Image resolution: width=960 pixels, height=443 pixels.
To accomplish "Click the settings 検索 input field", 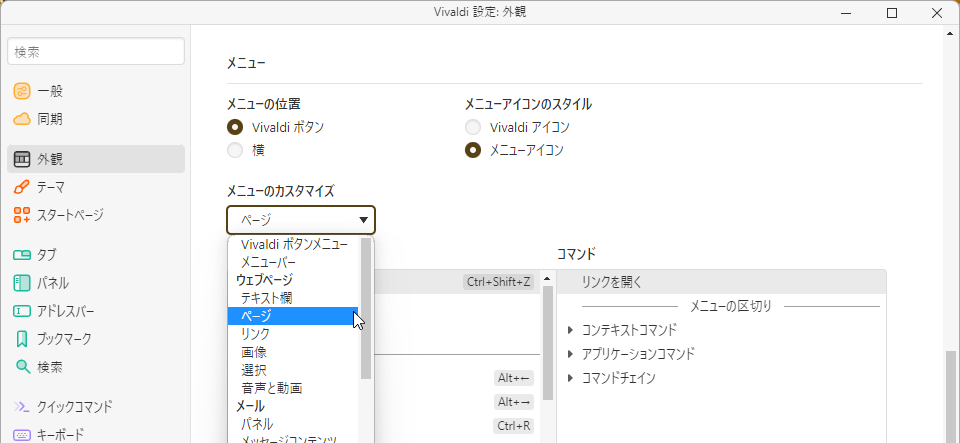I will 96,51.
